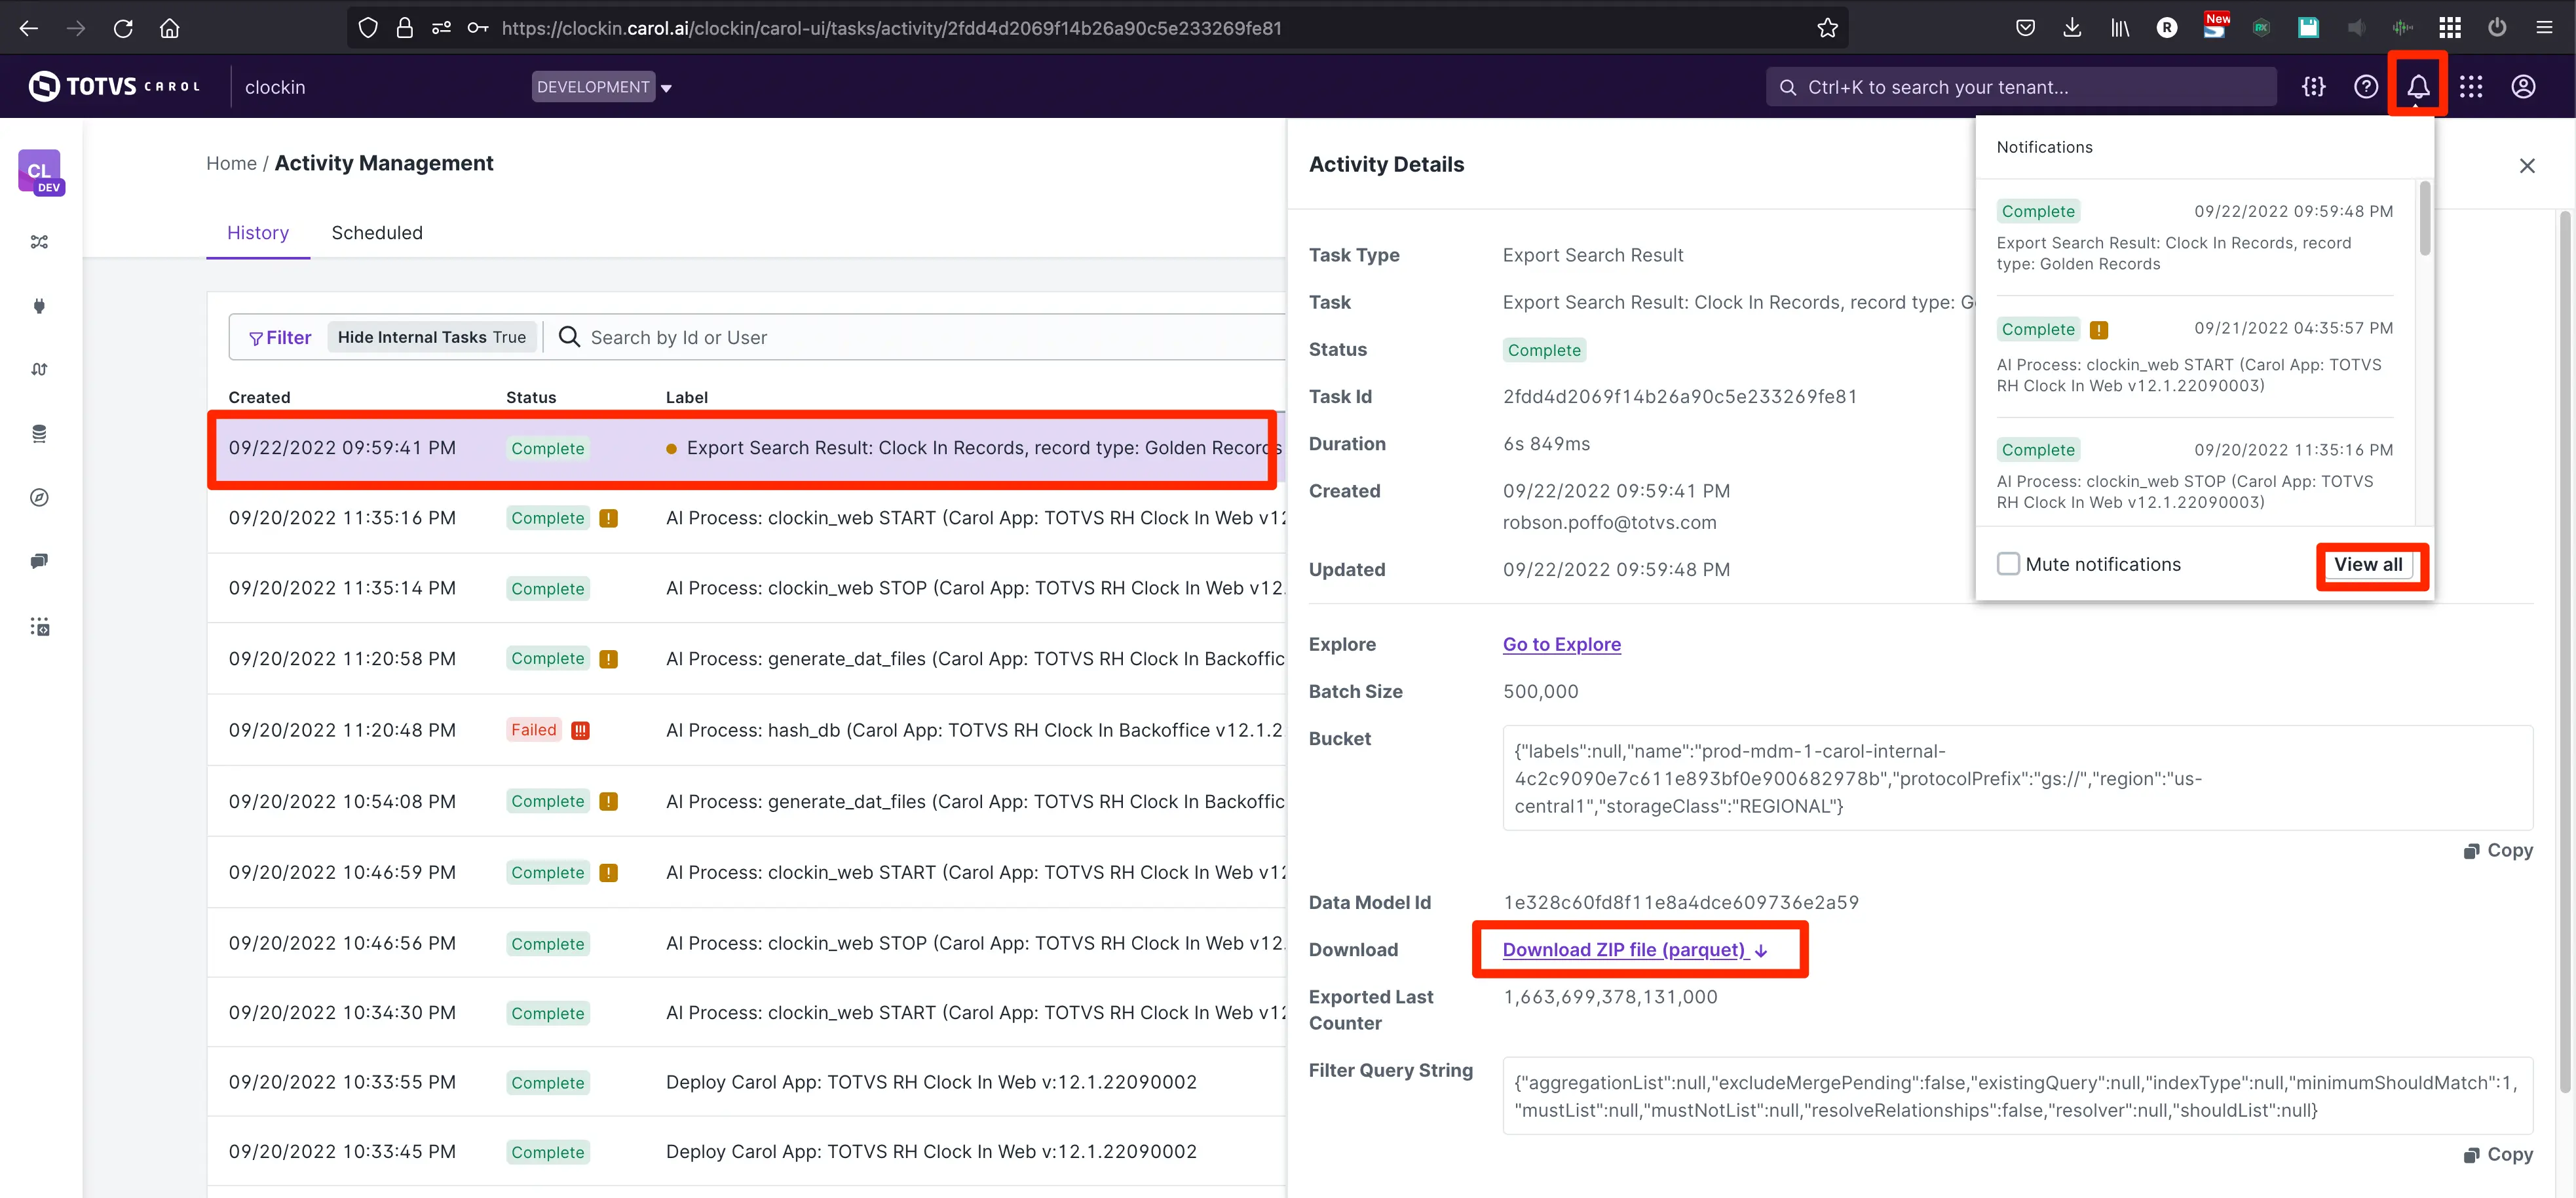Click View all notifications button
2576x1198 pixels.
point(2368,564)
